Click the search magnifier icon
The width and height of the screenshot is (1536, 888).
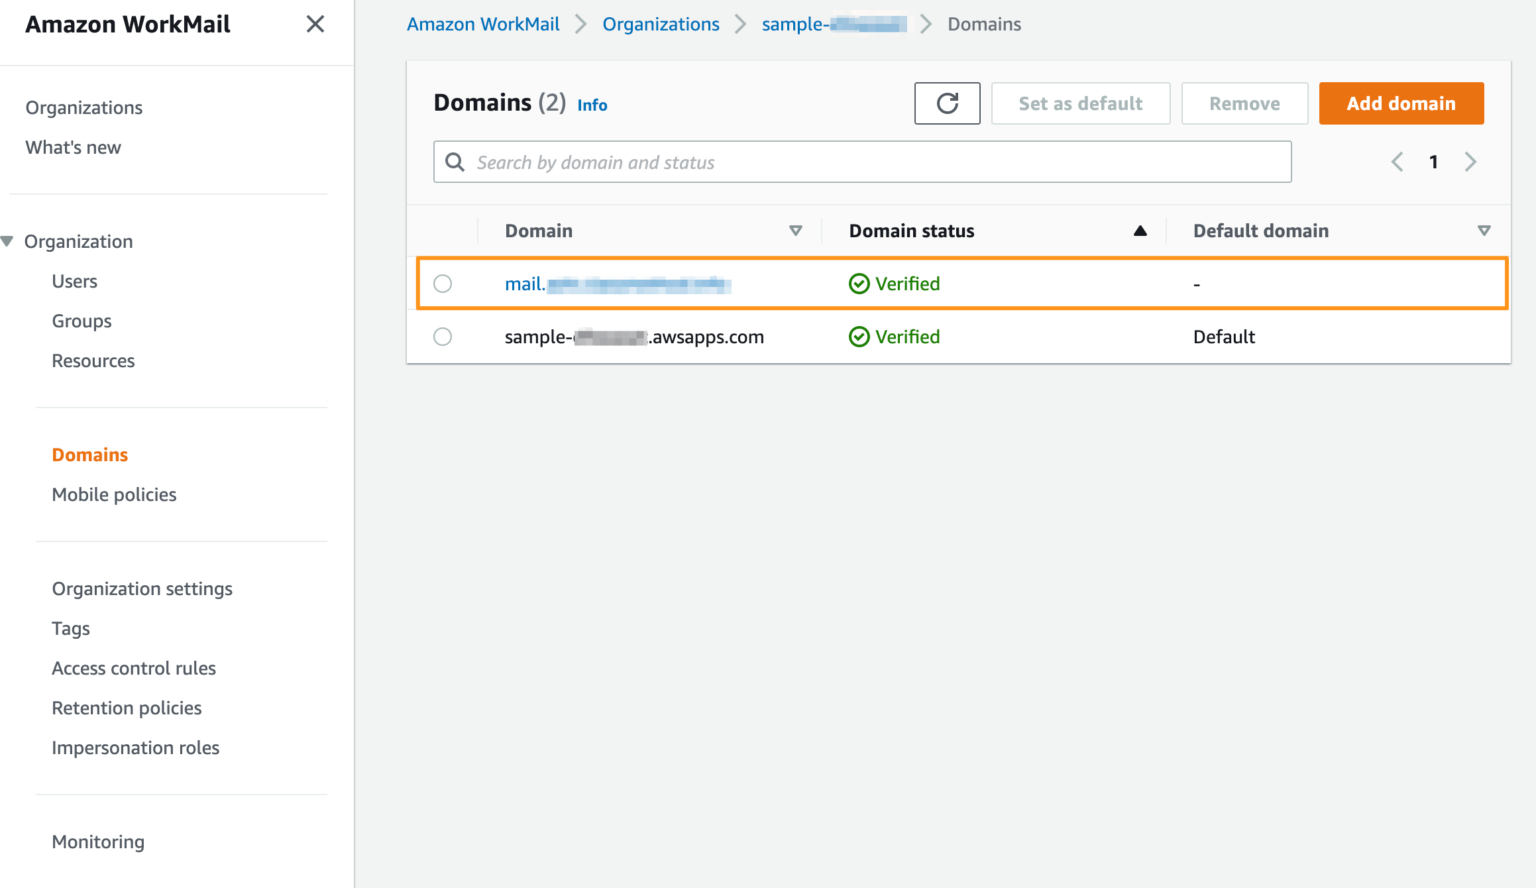[x=455, y=161]
